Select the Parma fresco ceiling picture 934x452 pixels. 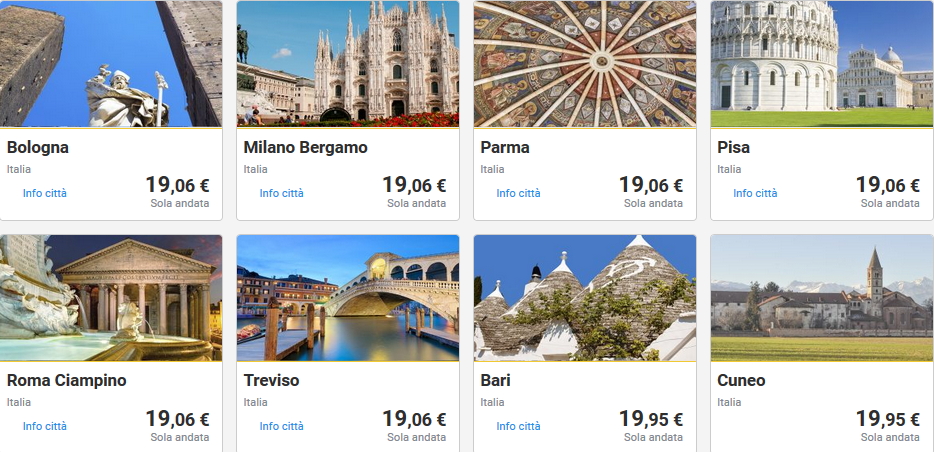[x=585, y=64]
